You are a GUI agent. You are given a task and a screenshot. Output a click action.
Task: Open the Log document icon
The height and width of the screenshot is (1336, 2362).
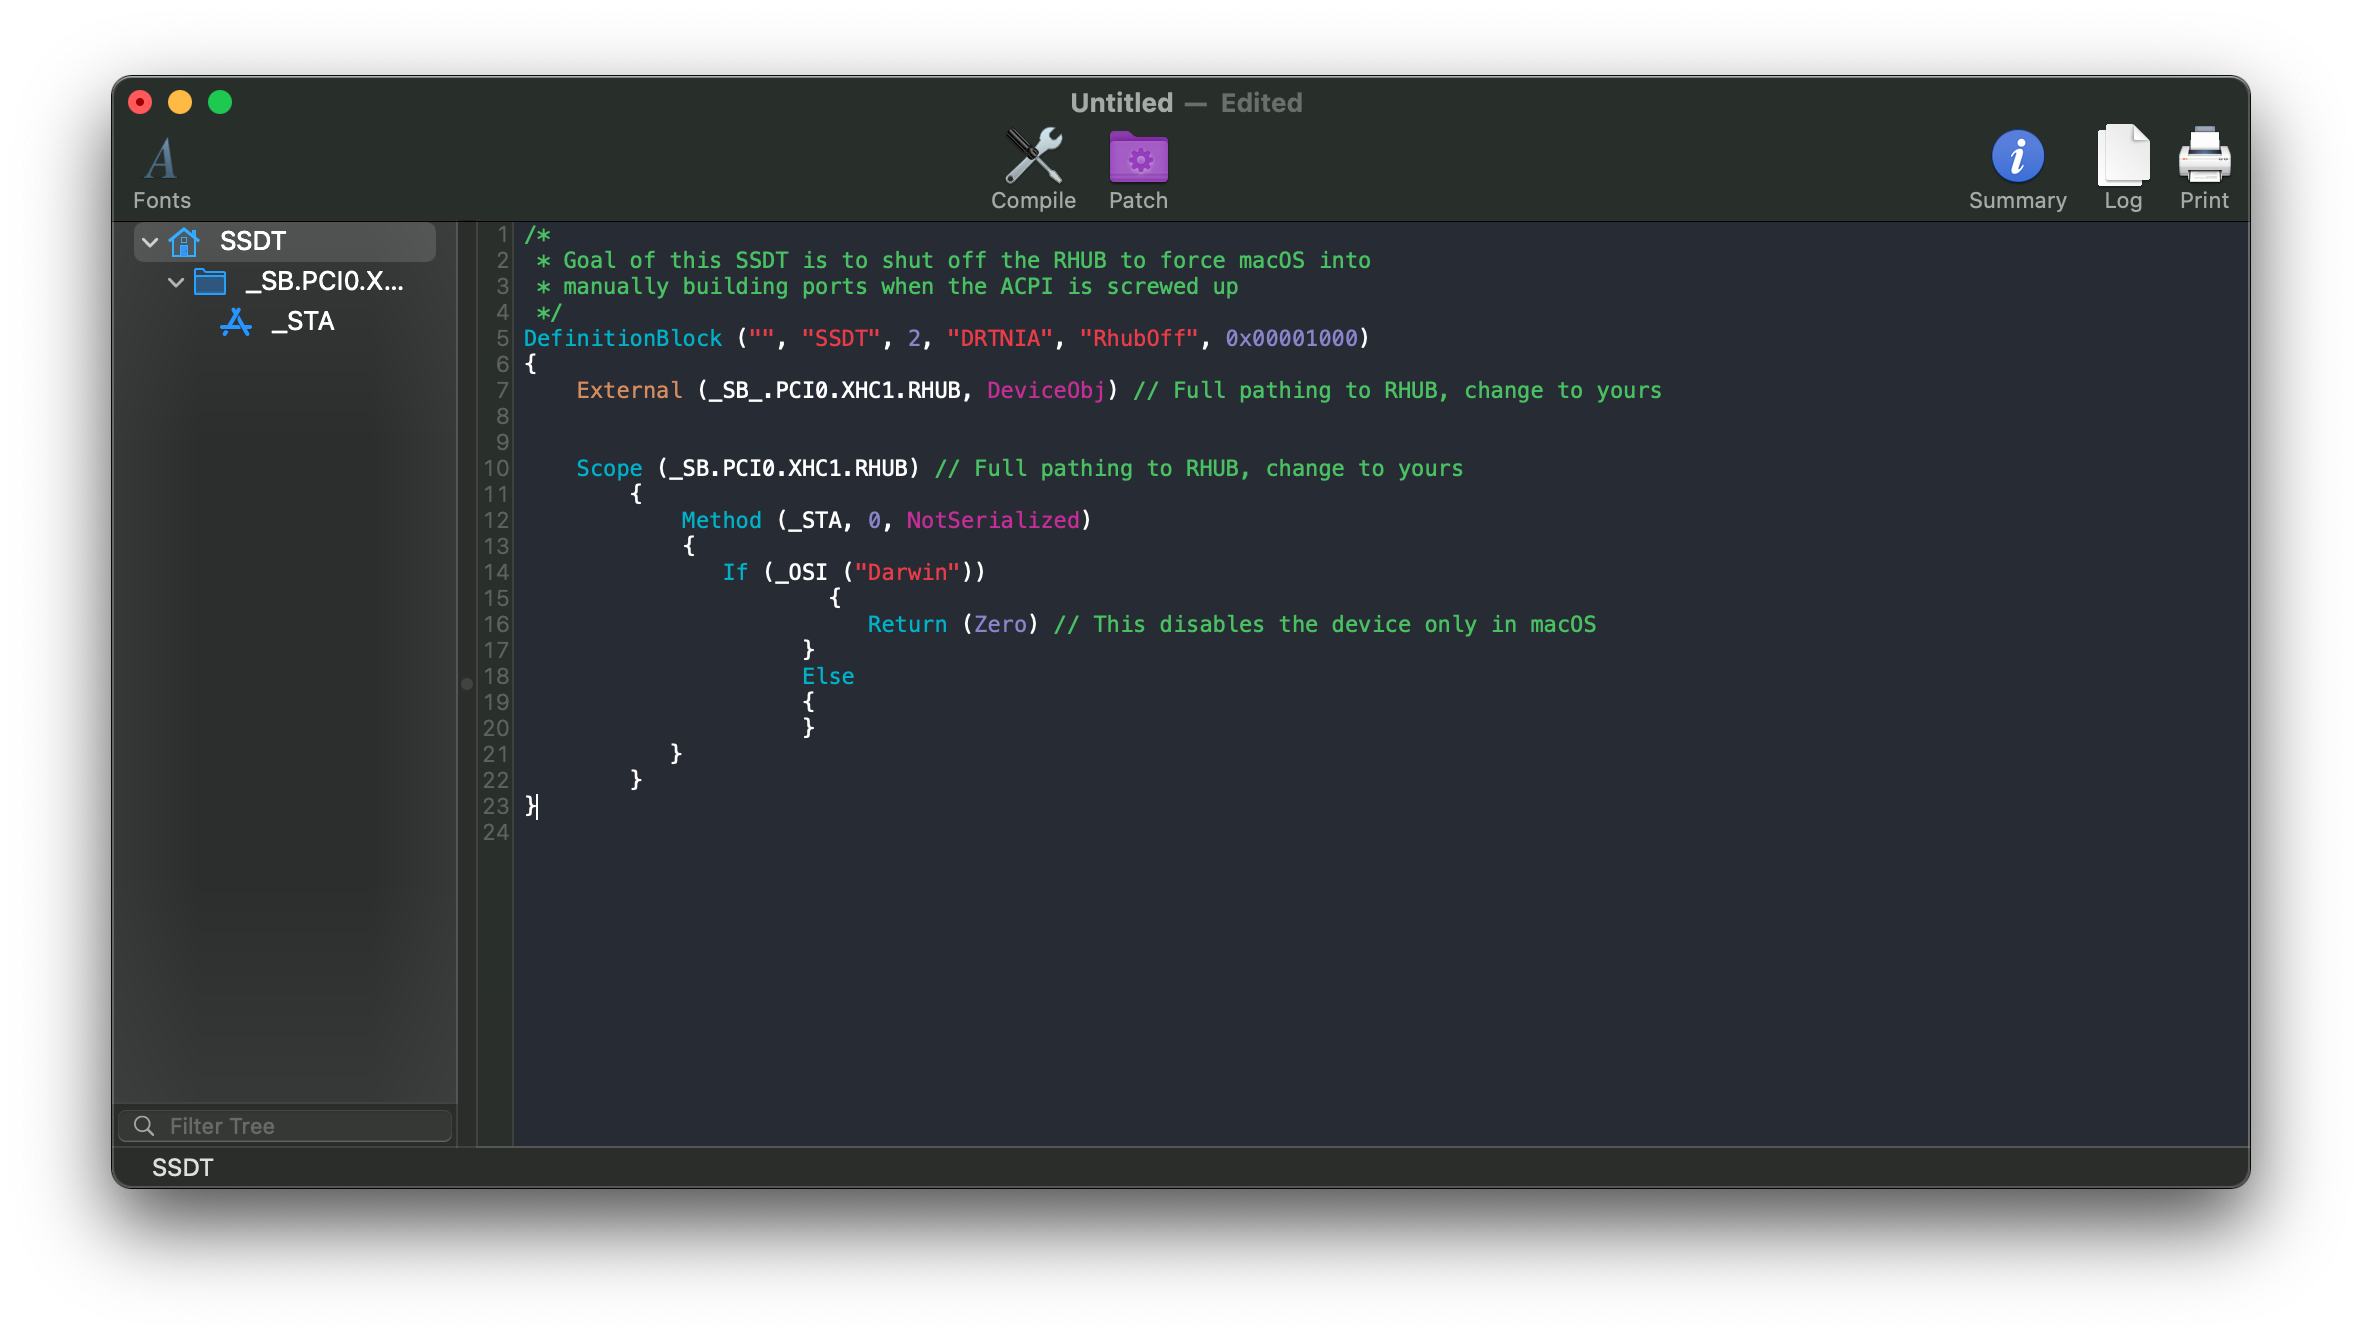click(x=2122, y=155)
